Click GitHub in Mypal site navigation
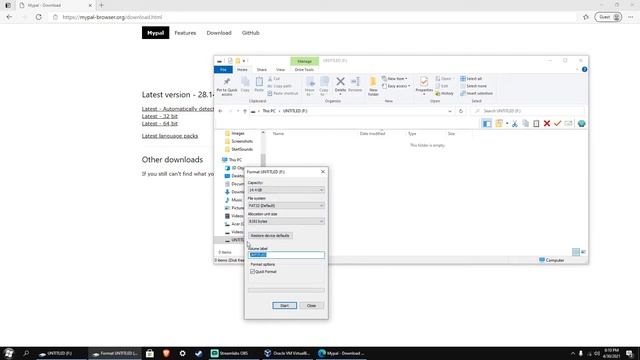This screenshot has height=360, width=640. pyautogui.click(x=251, y=33)
